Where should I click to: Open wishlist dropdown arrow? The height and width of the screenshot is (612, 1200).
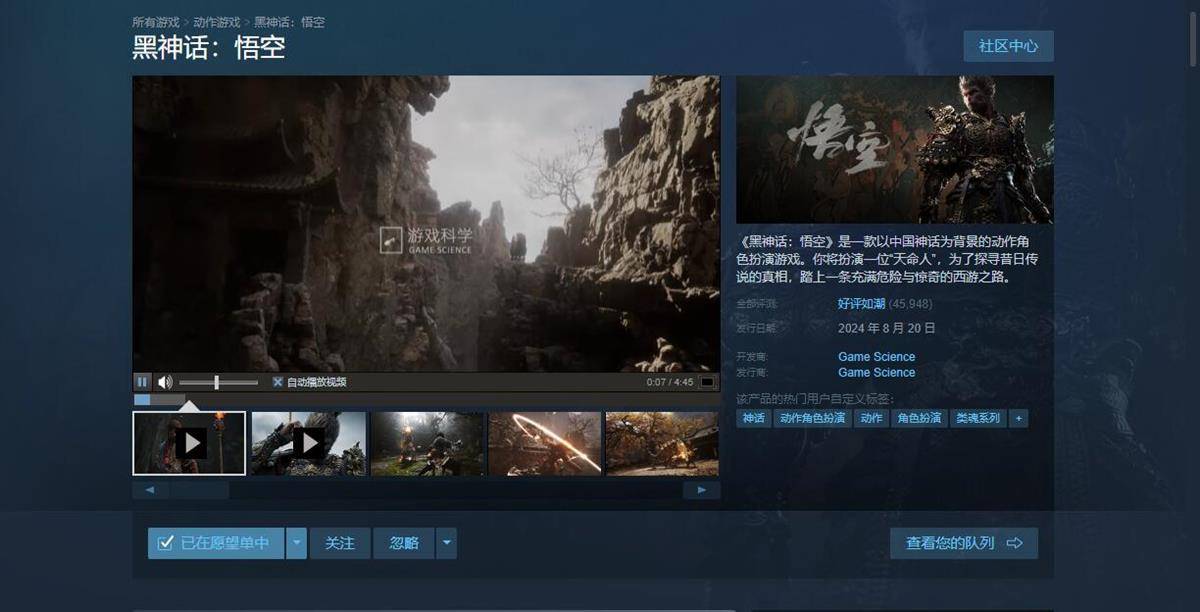[297, 543]
